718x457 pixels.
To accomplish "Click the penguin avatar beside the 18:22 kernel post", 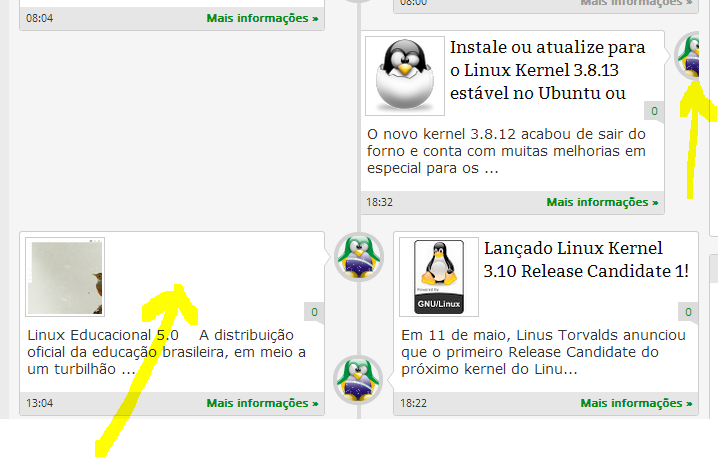I will pyautogui.click(x=358, y=380).
